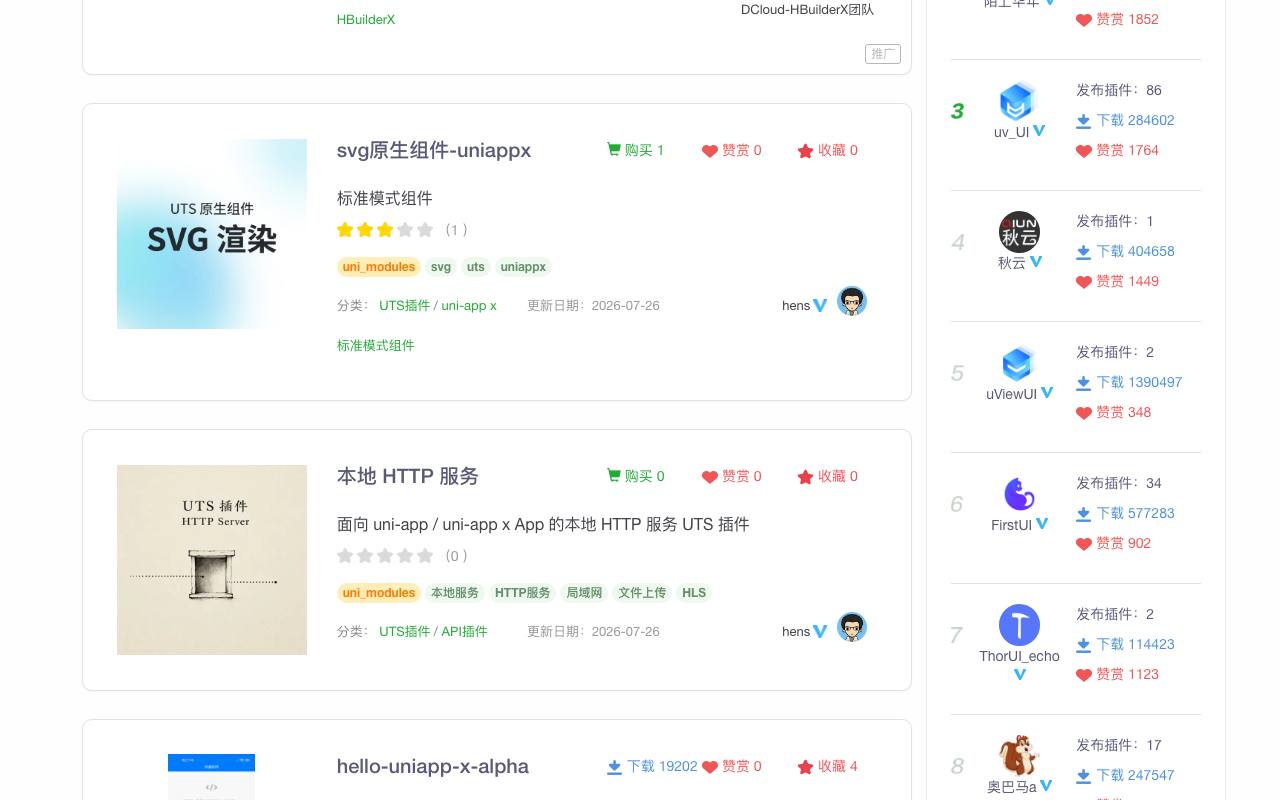Click the HLS tag
This screenshot has width=1280, height=800.
[x=694, y=593]
